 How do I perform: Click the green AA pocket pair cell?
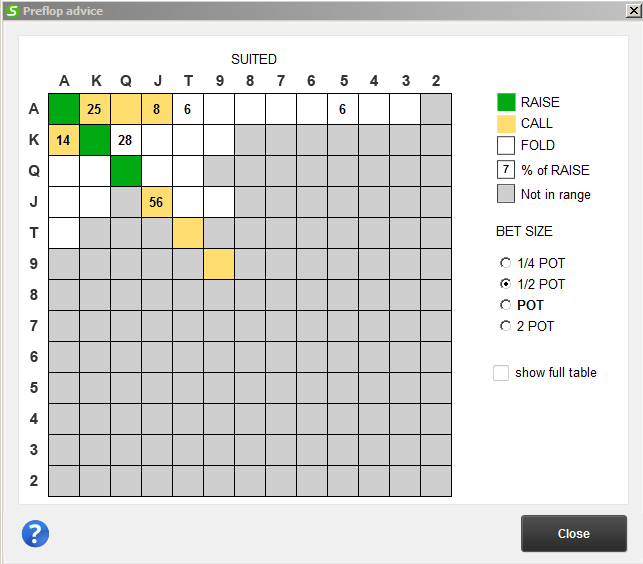64,109
